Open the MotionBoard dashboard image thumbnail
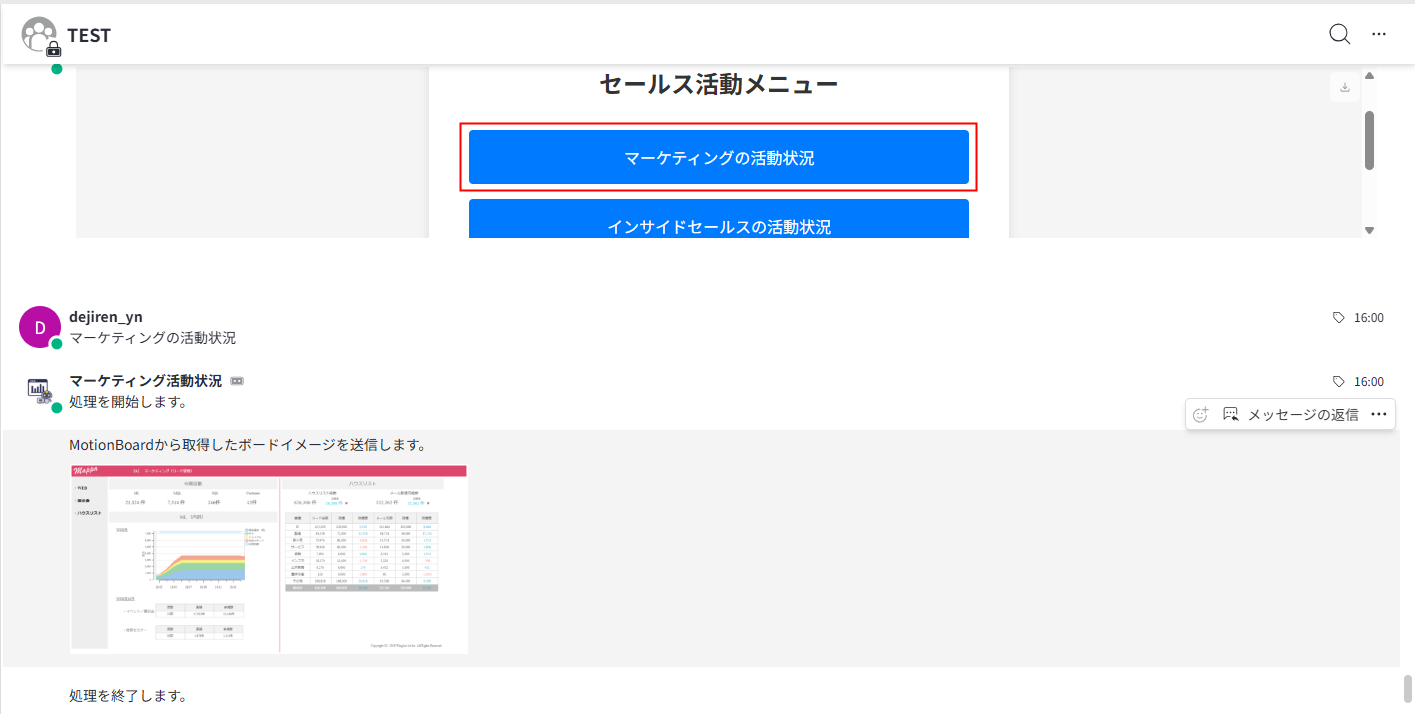Image resolution: width=1415 pixels, height=714 pixels. 269,558
